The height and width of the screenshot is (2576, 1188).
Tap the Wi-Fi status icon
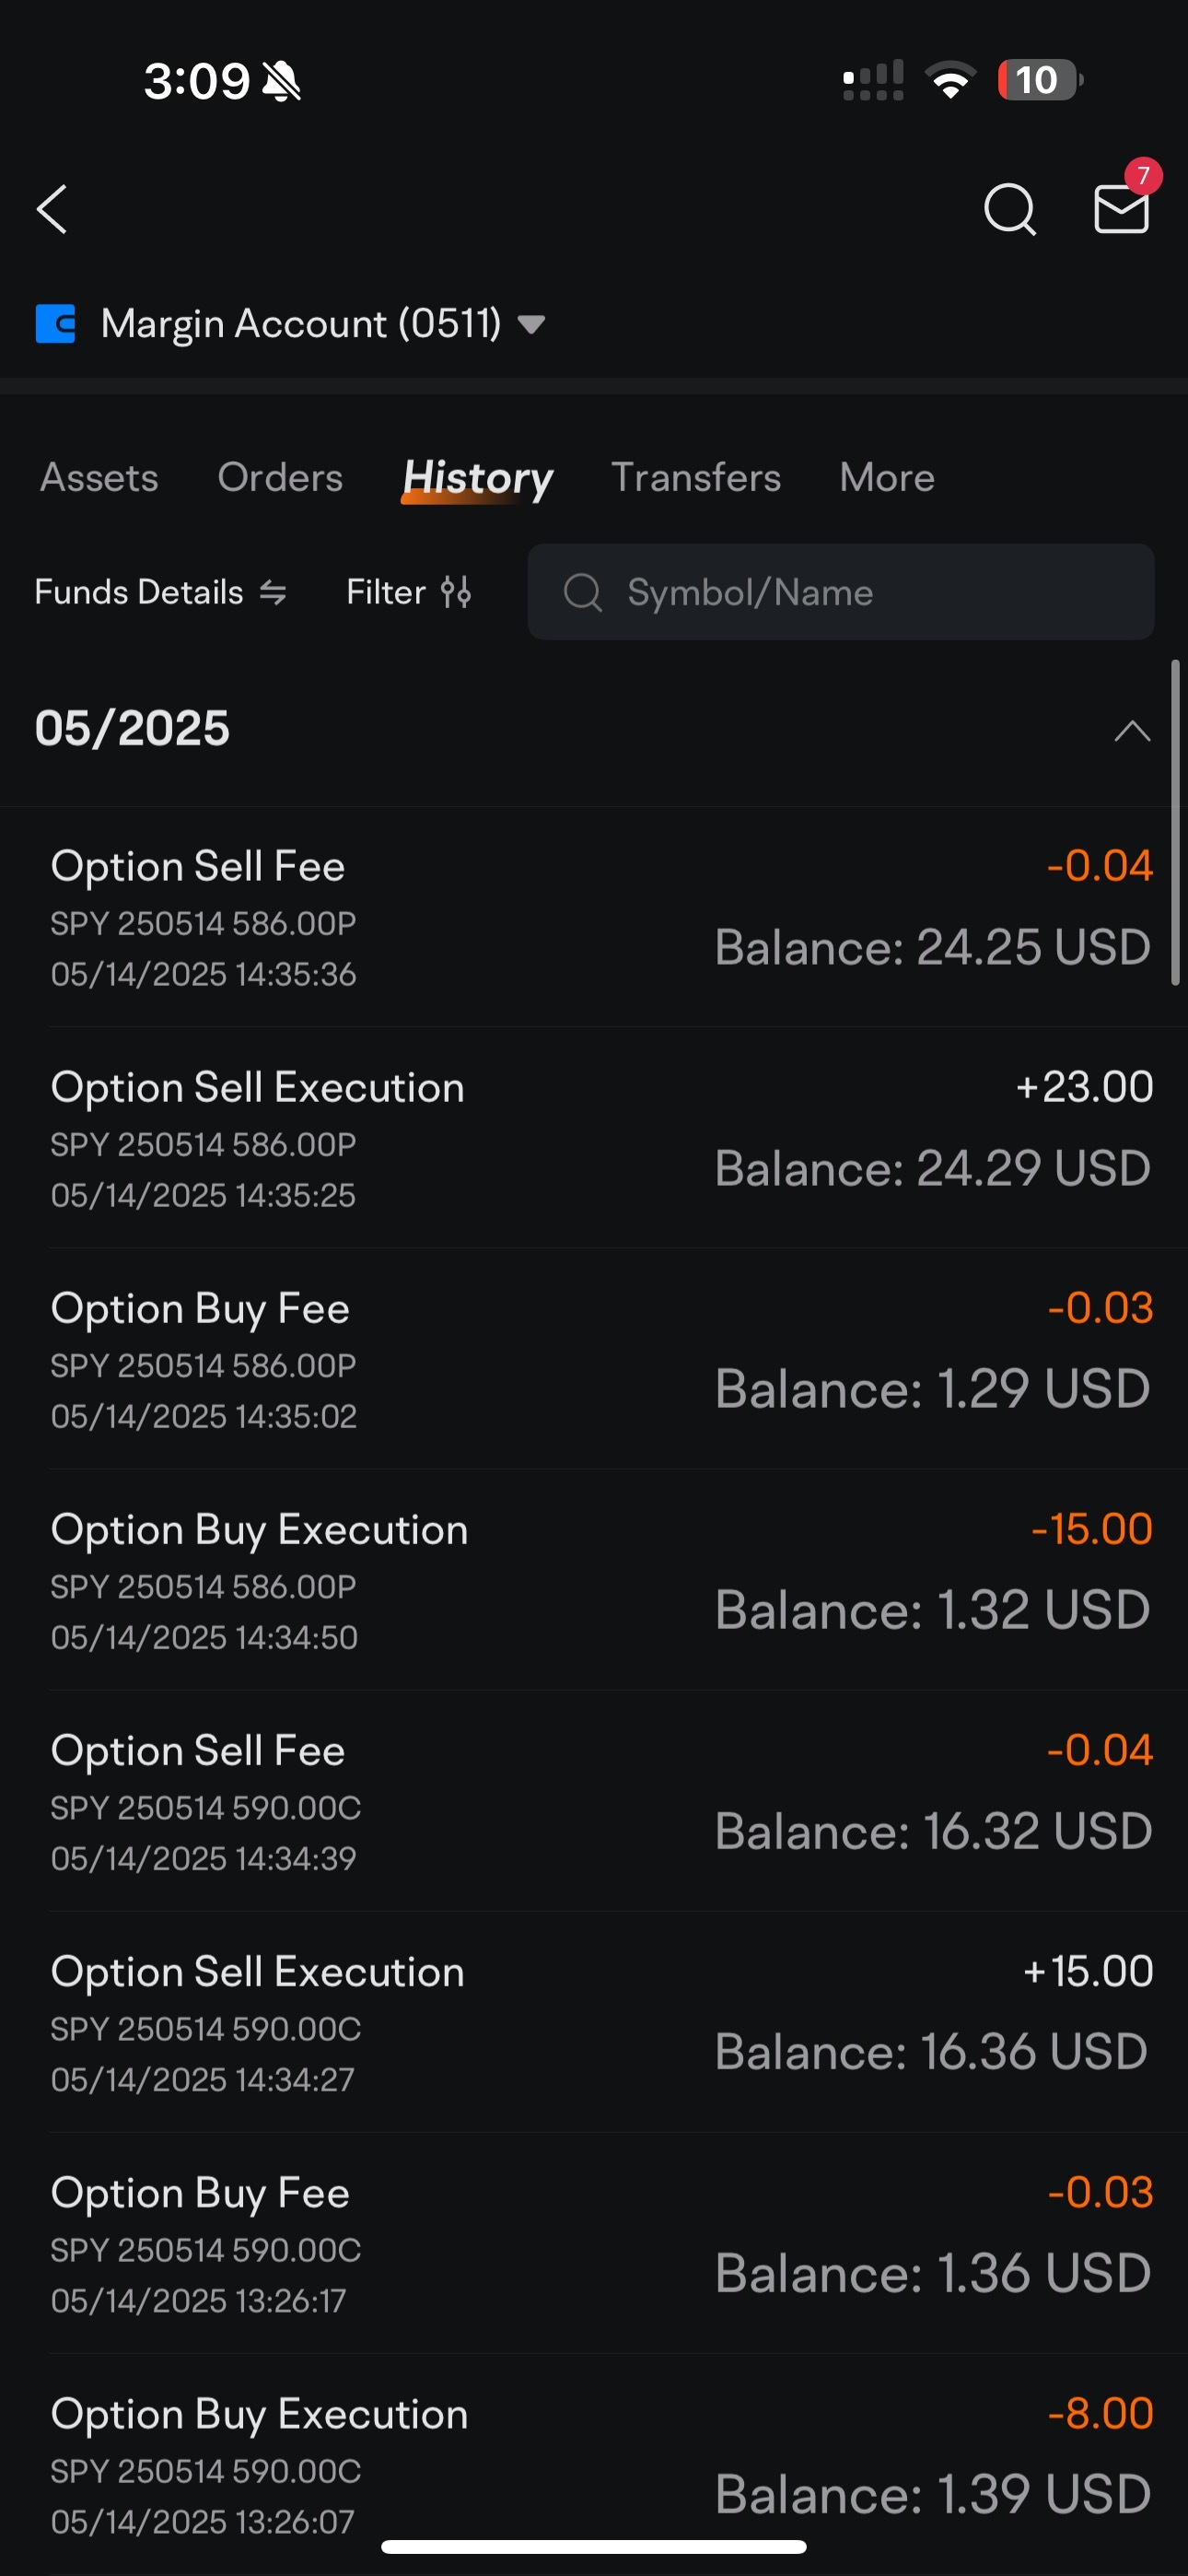950,80
